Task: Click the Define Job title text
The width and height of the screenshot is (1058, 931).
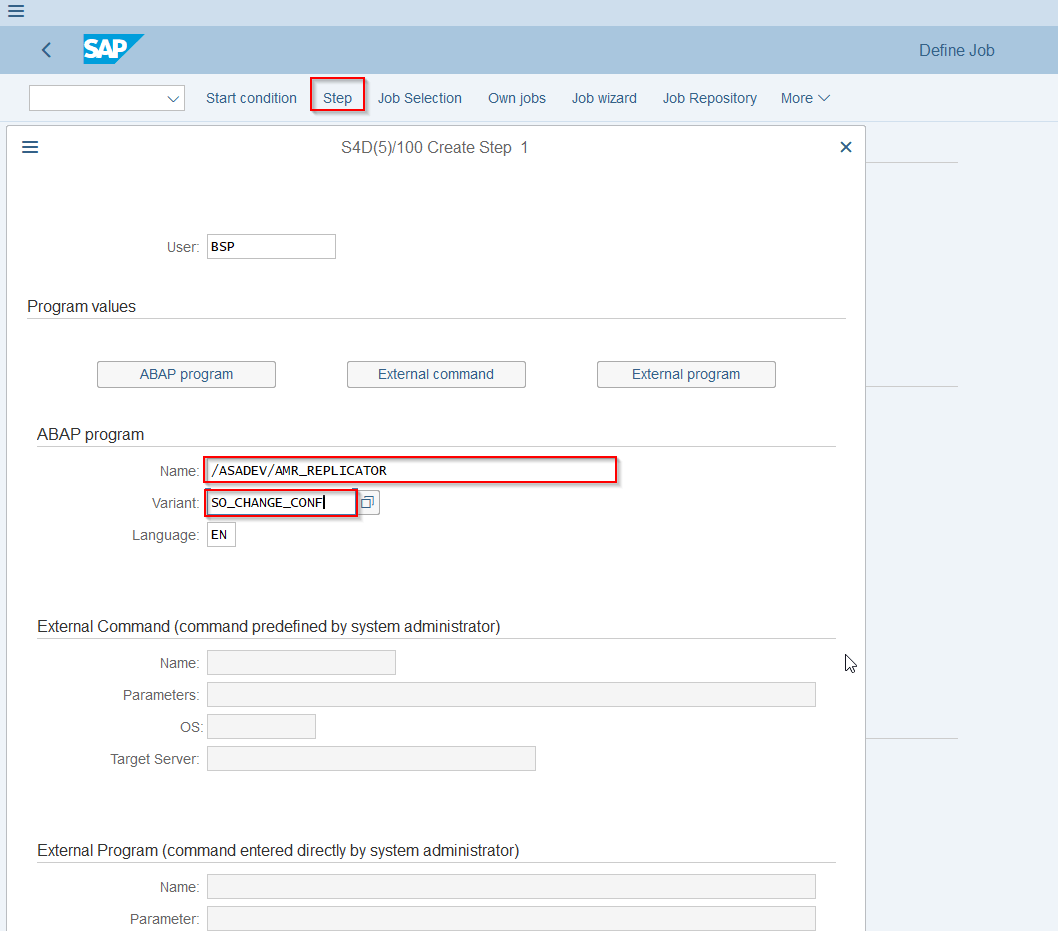Action: click(957, 51)
